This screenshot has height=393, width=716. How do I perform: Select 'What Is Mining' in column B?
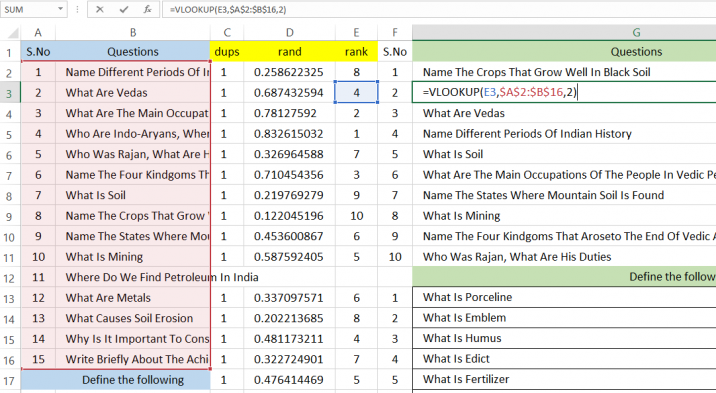coord(133,257)
